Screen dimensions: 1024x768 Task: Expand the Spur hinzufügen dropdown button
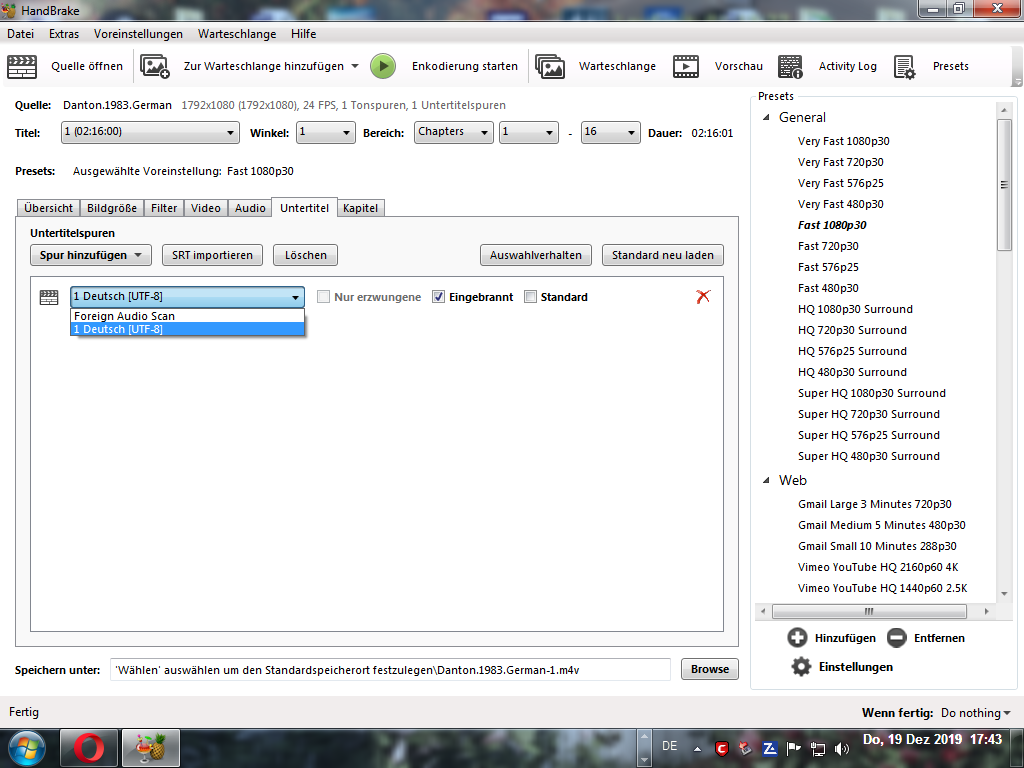coord(91,255)
